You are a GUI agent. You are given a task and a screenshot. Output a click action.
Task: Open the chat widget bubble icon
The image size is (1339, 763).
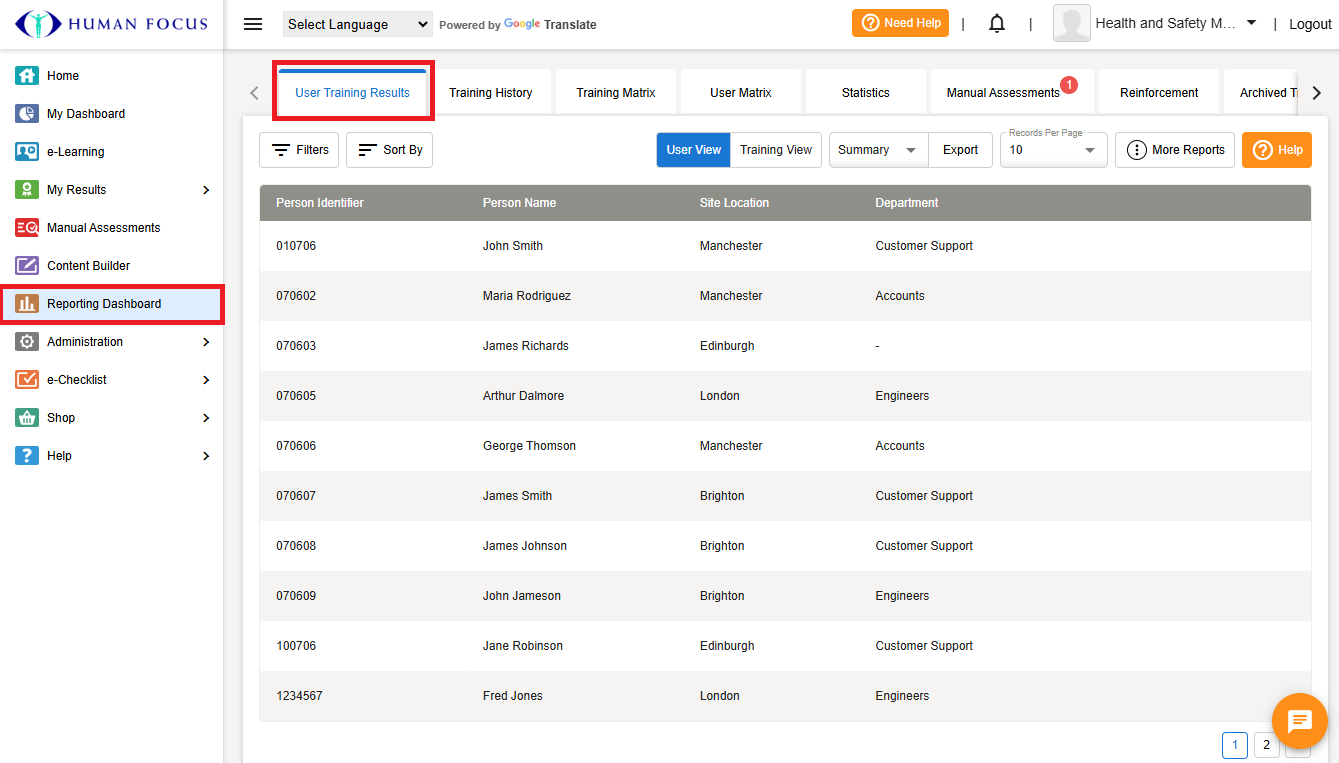1299,720
